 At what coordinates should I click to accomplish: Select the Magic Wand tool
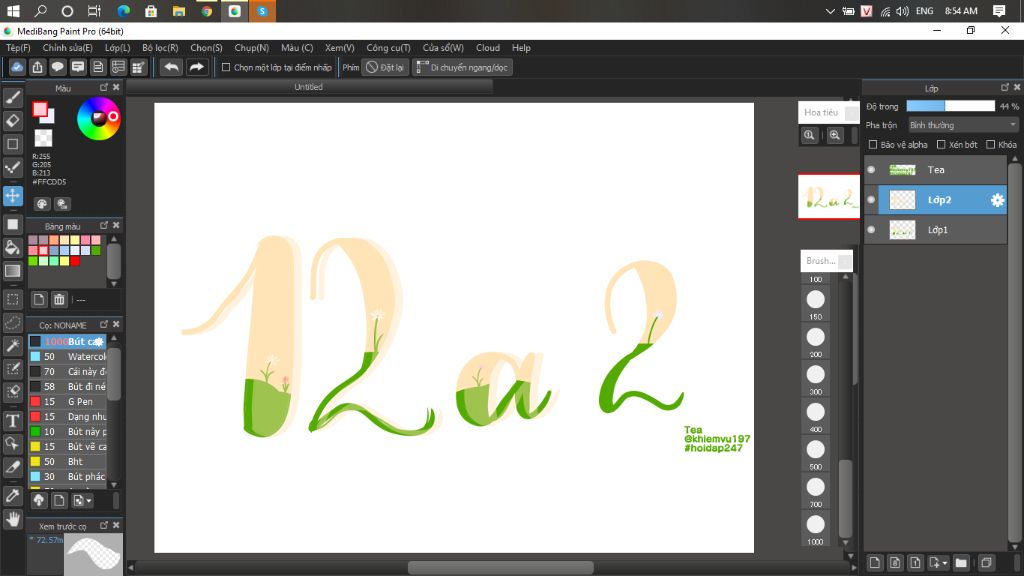pos(12,345)
